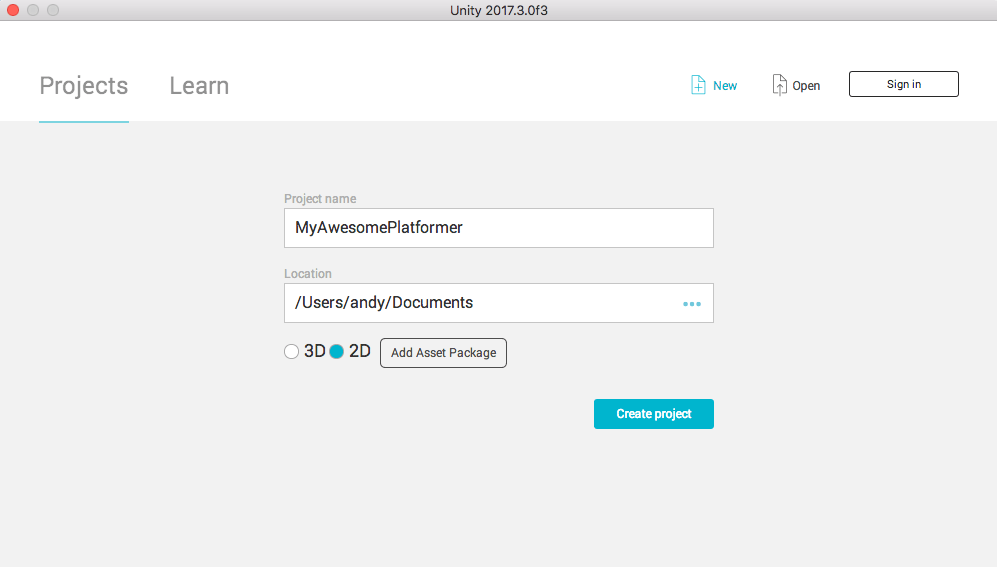Click the Open project document icon
997x567 pixels.
pos(780,85)
